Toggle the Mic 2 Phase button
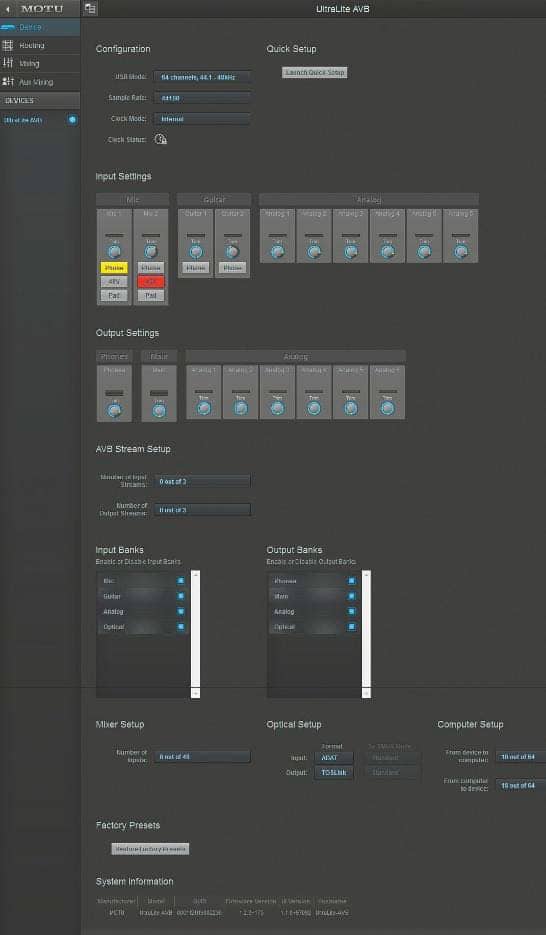546x935 pixels. point(151,268)
